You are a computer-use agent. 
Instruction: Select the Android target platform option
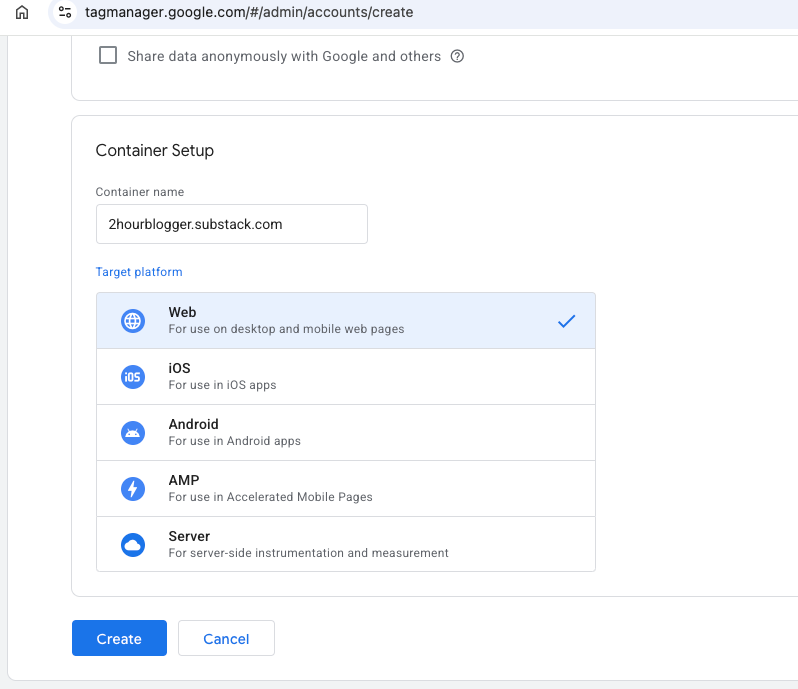click(346, 433)
